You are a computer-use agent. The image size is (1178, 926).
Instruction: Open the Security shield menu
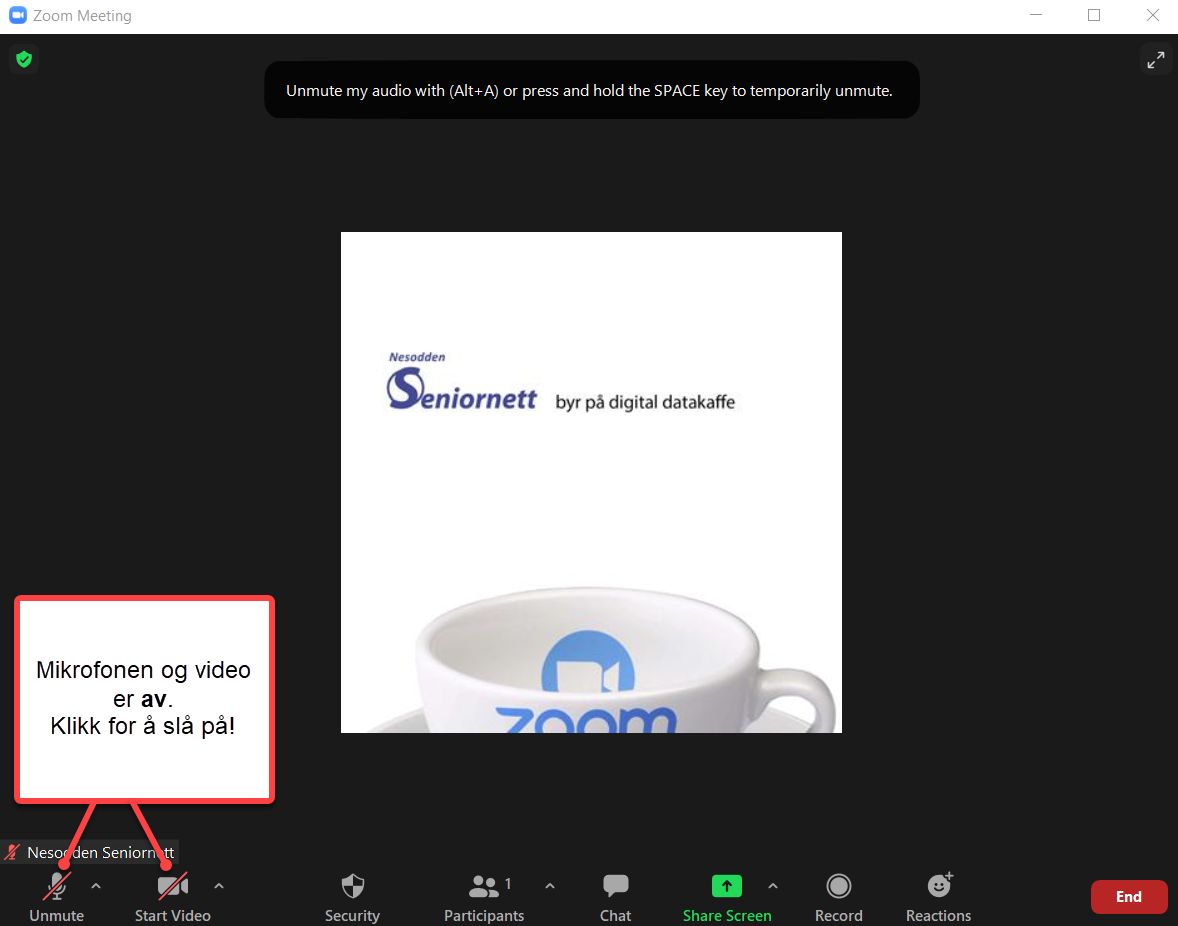coord(352,887)
